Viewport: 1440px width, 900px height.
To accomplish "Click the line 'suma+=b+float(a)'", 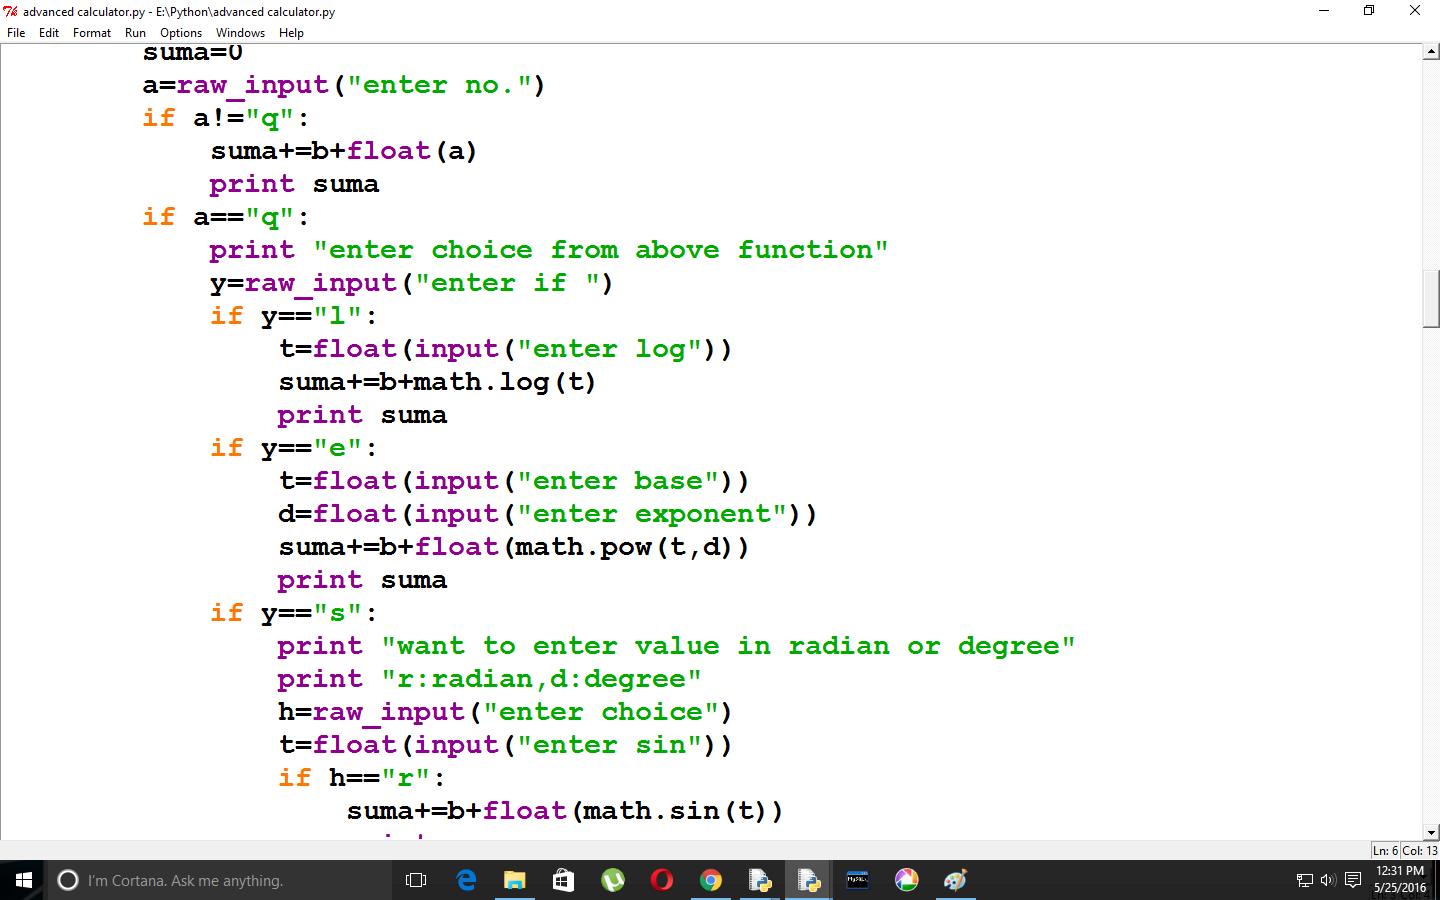I will [x=344, y=151].
